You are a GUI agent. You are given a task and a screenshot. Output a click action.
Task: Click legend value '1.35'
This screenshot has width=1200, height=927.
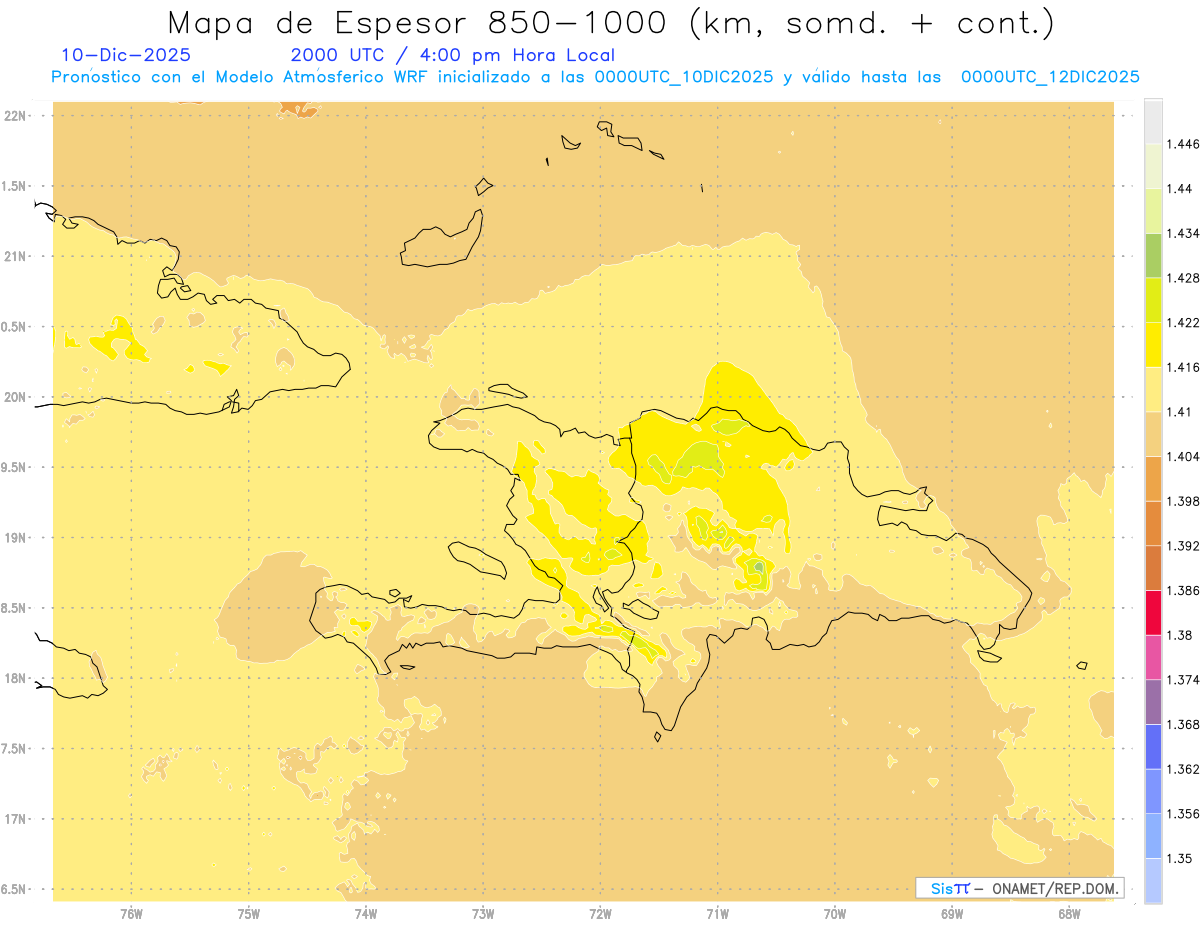1181,858
